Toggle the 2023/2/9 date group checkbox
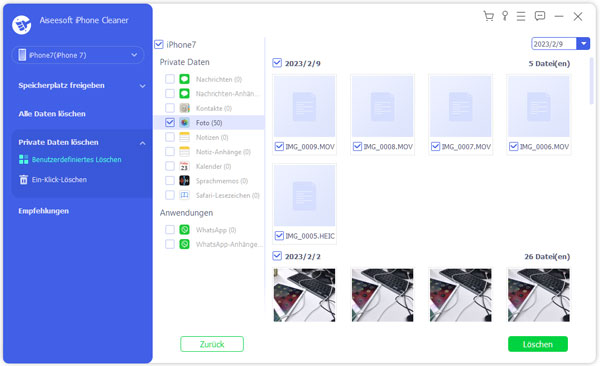This screenshot has width=600, height=366. click(x=277, y=63)
